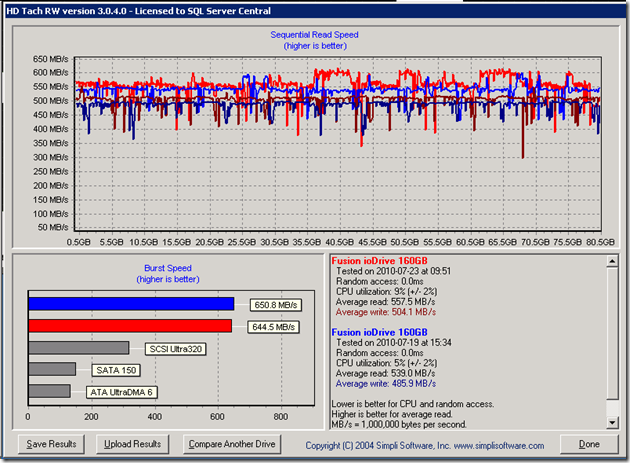This screenshot has width=630, height=463.
Task: Select the blue burst speed bar
Action: tap(130, 304)
